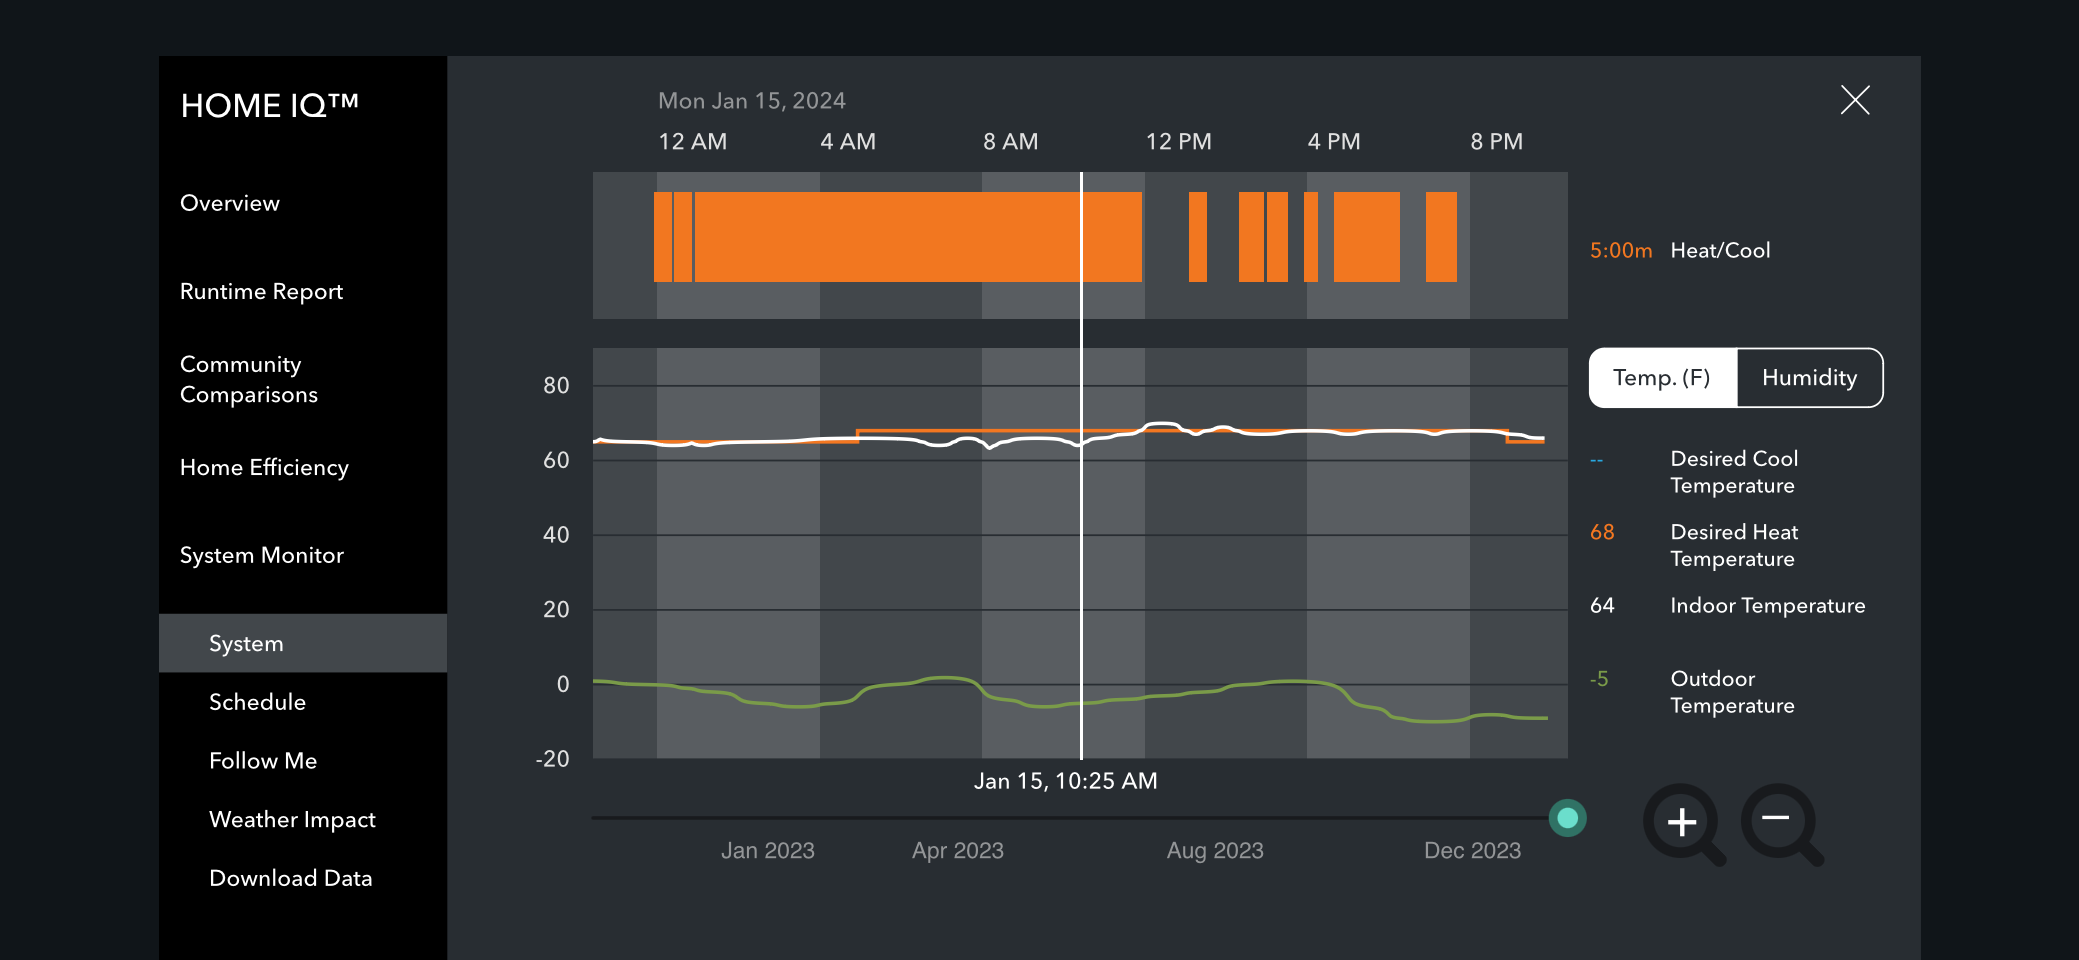Open the Overview page
The height and width of the screenshot is (960, 2079).
230,203
